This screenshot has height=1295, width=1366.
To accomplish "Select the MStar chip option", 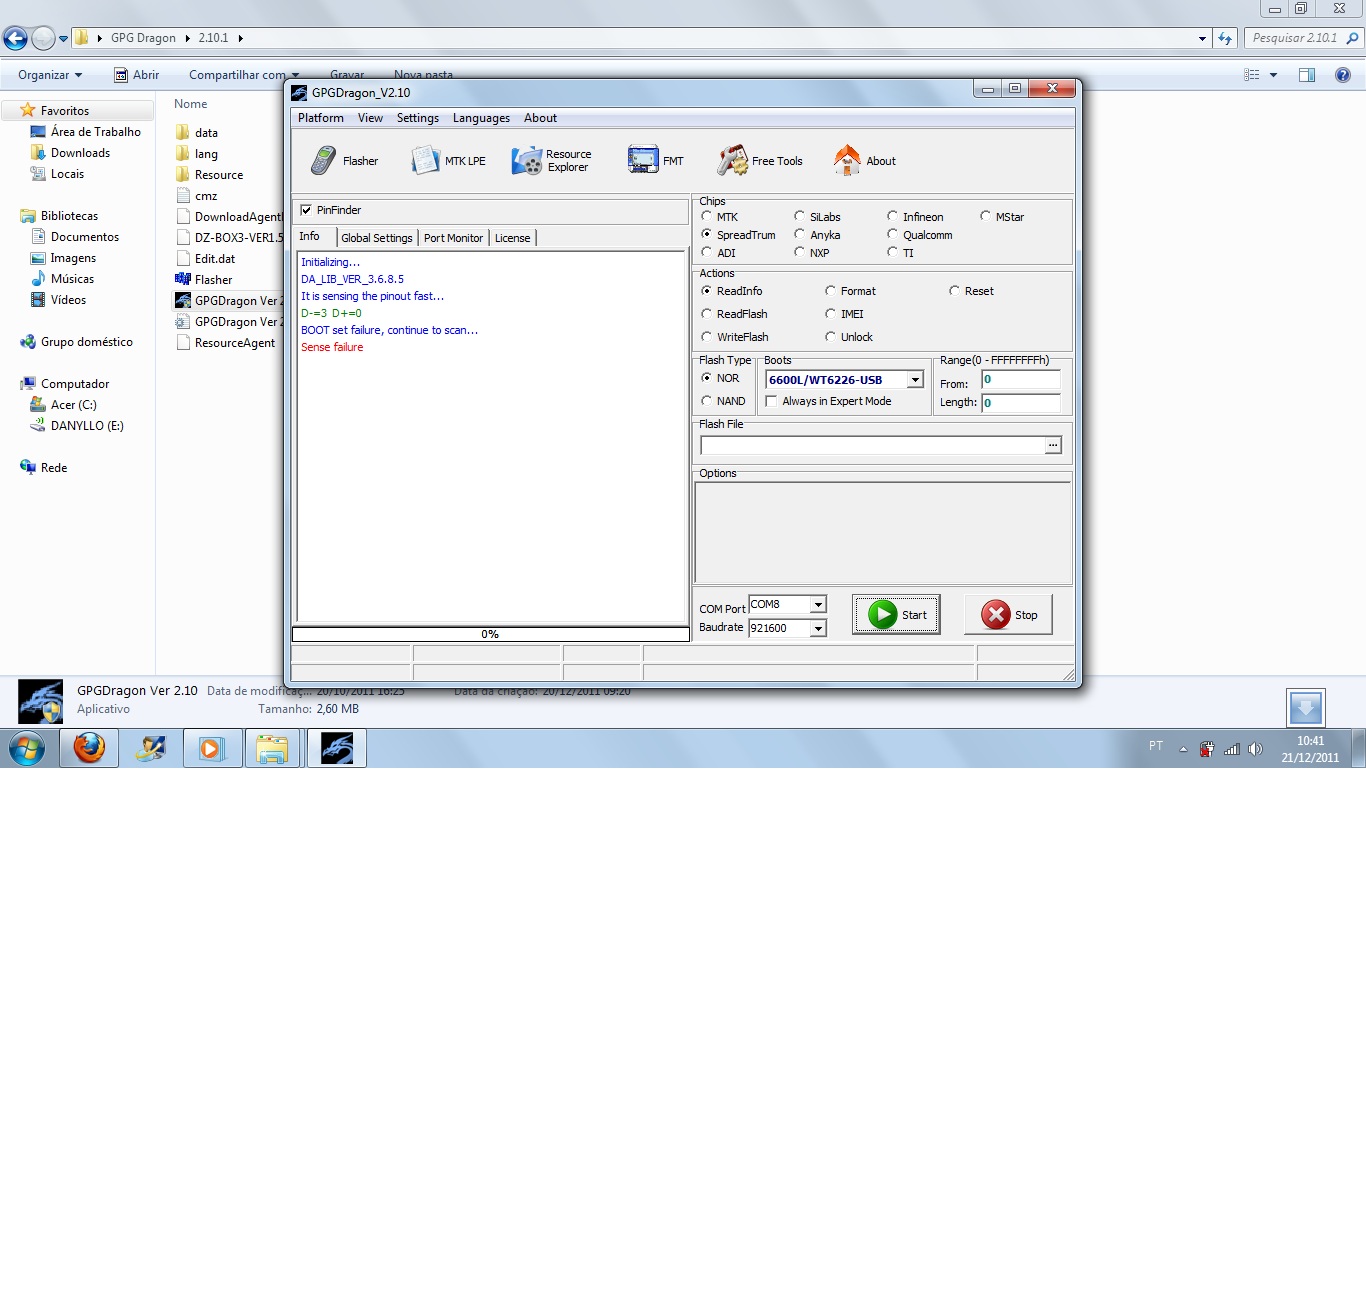I will (985, 216).
